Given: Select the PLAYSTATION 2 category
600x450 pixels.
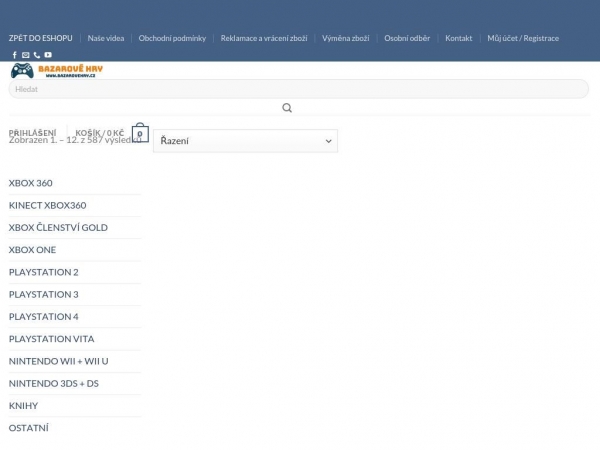Looking at the screenshot, I should [44, 272].
